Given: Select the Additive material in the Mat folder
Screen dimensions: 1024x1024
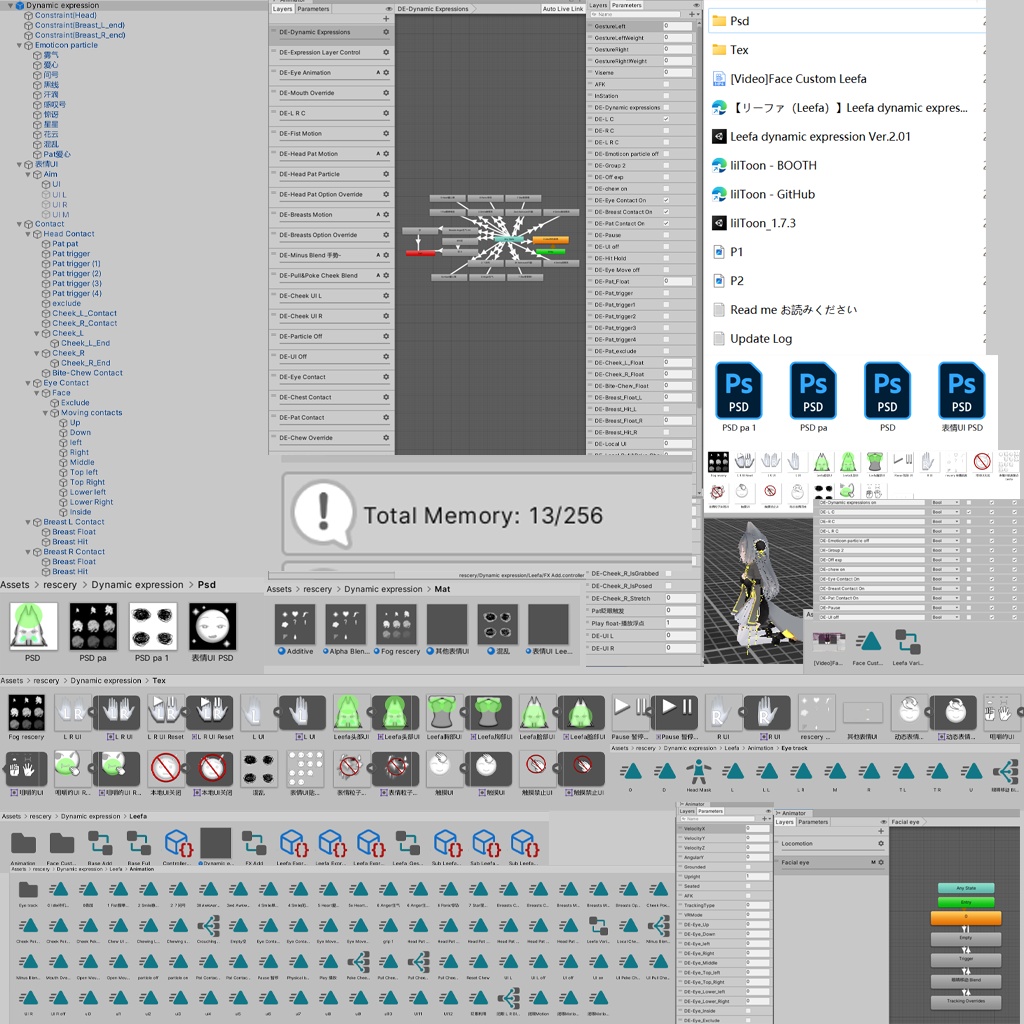Looking at the screenshot, I should (x=295, y=624).
